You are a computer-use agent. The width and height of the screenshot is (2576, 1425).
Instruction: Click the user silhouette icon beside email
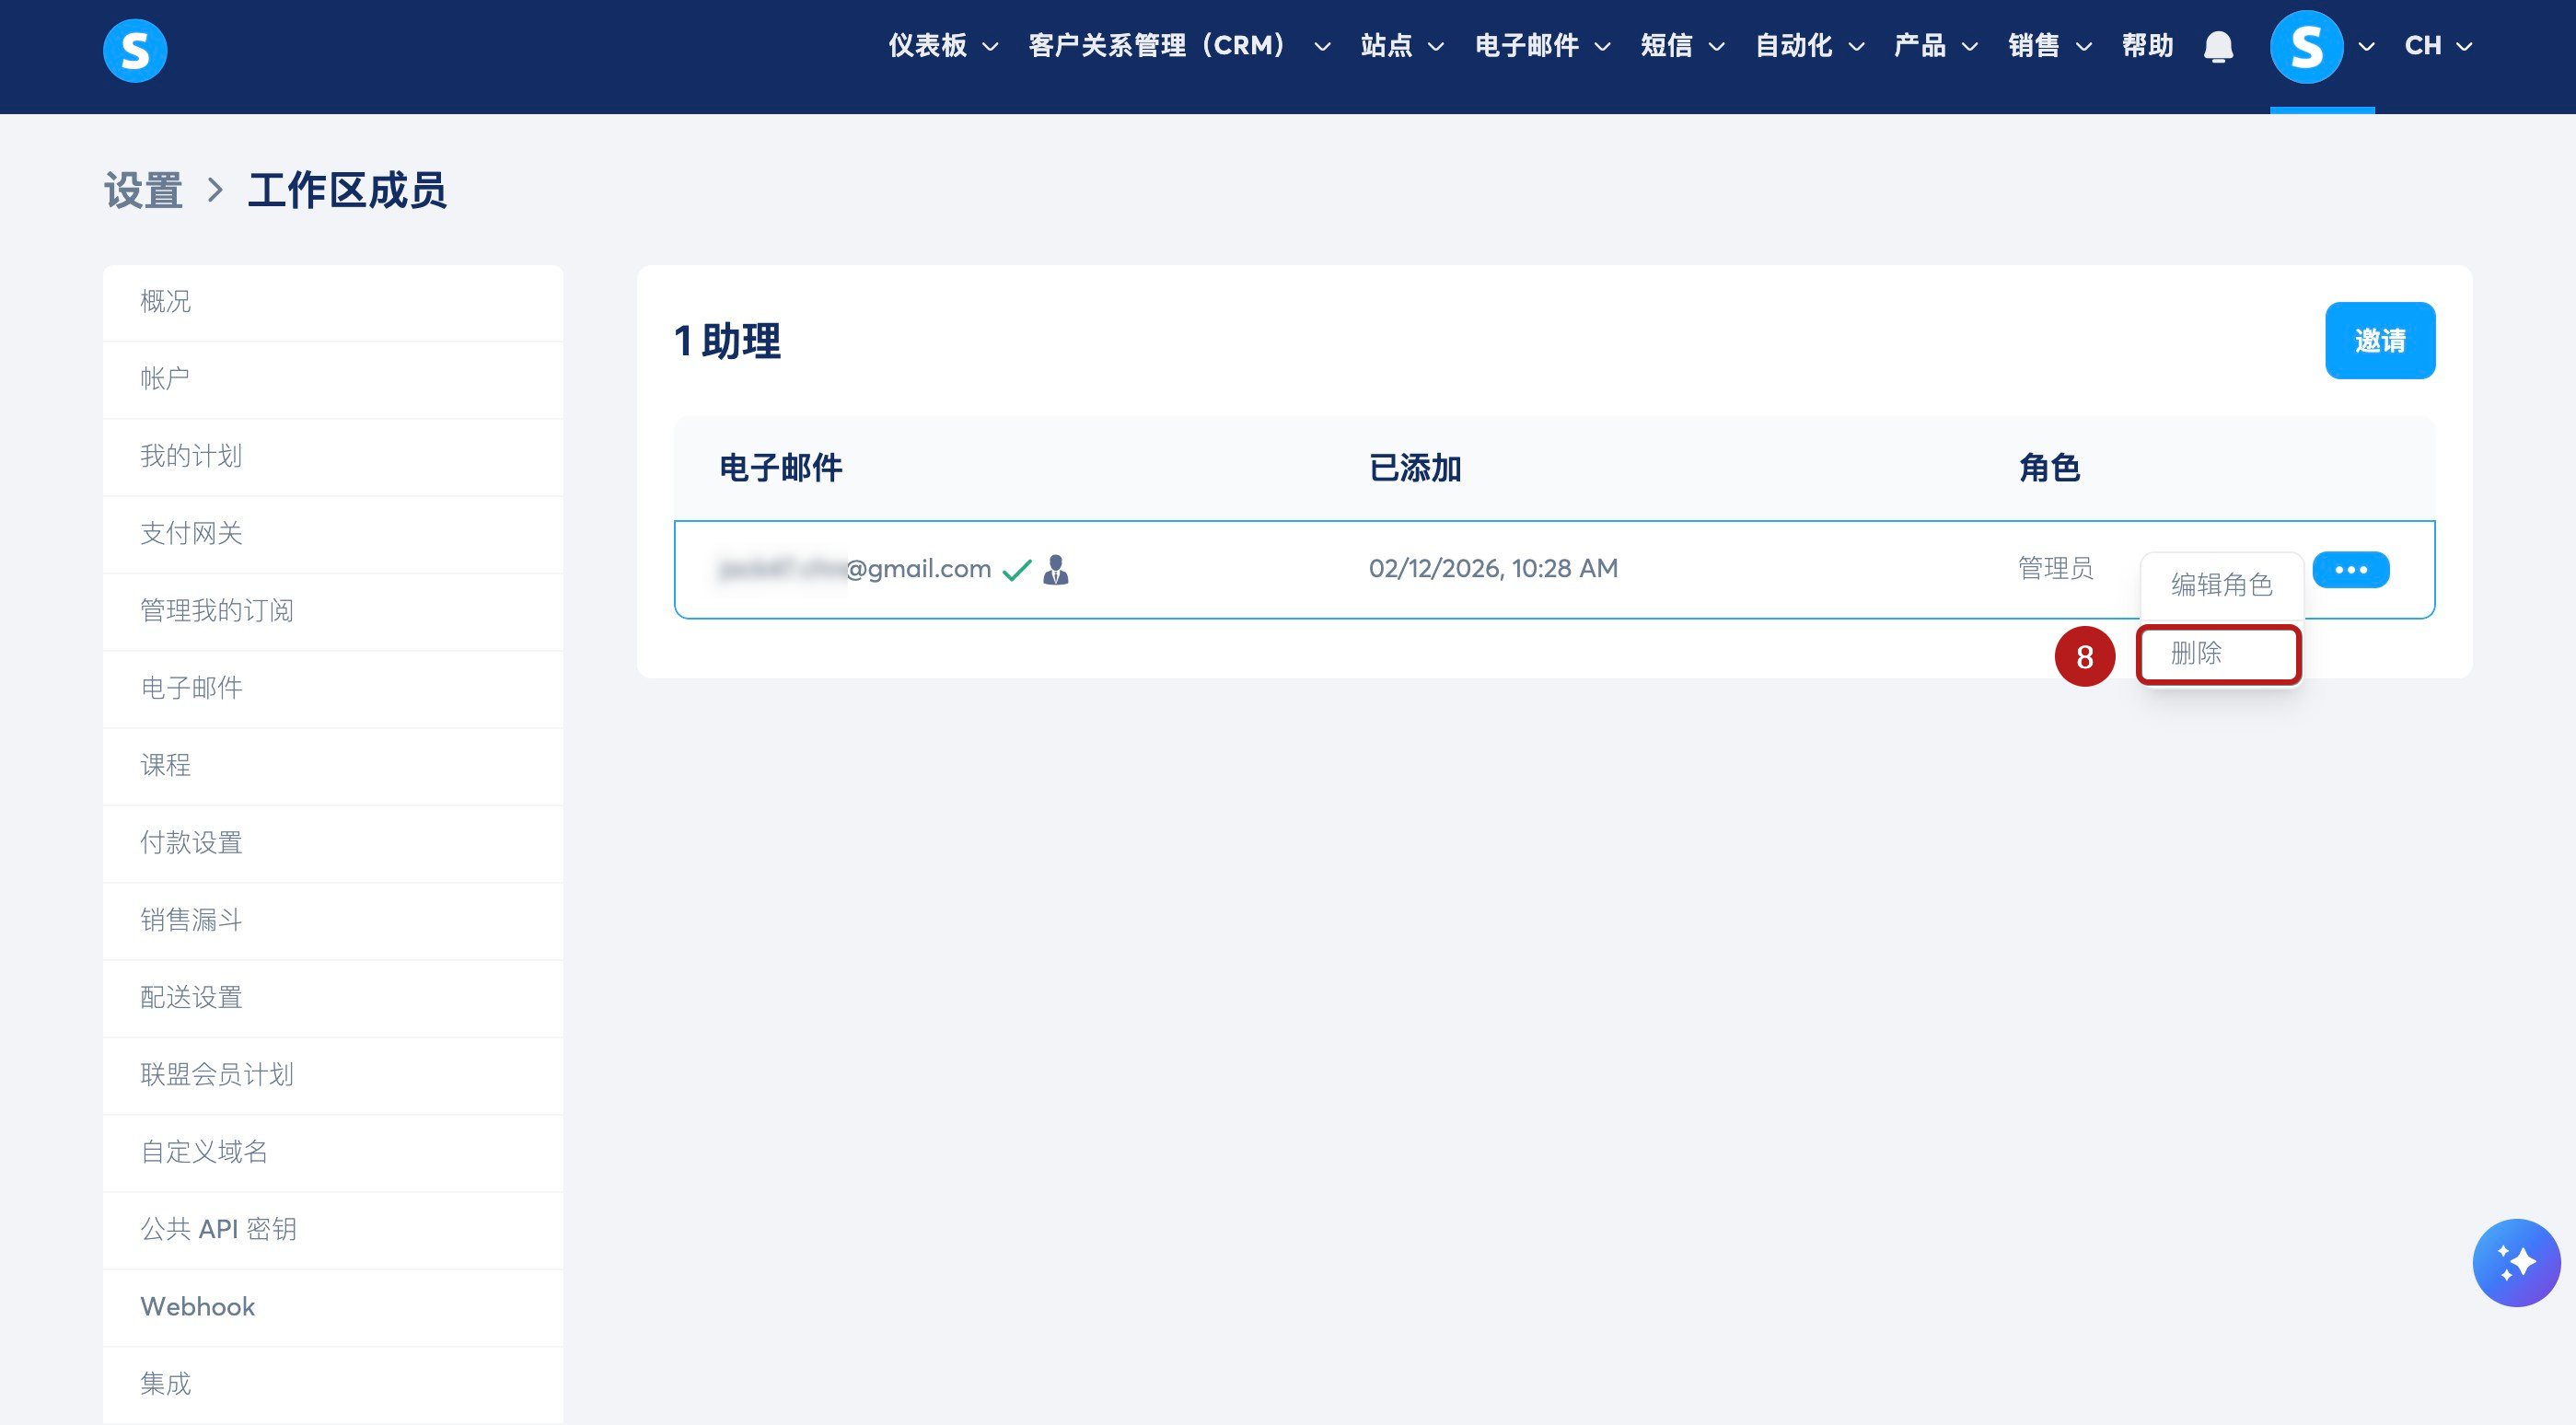click(x=1055, y=570)
